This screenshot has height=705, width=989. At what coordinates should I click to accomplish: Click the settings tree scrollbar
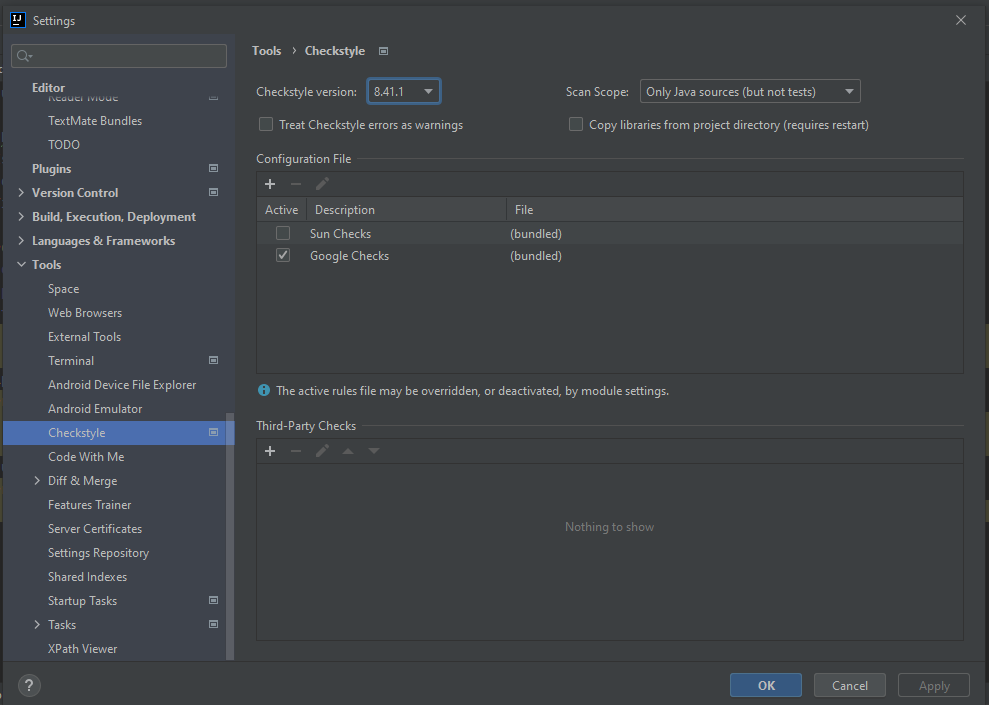click(230, 536)
